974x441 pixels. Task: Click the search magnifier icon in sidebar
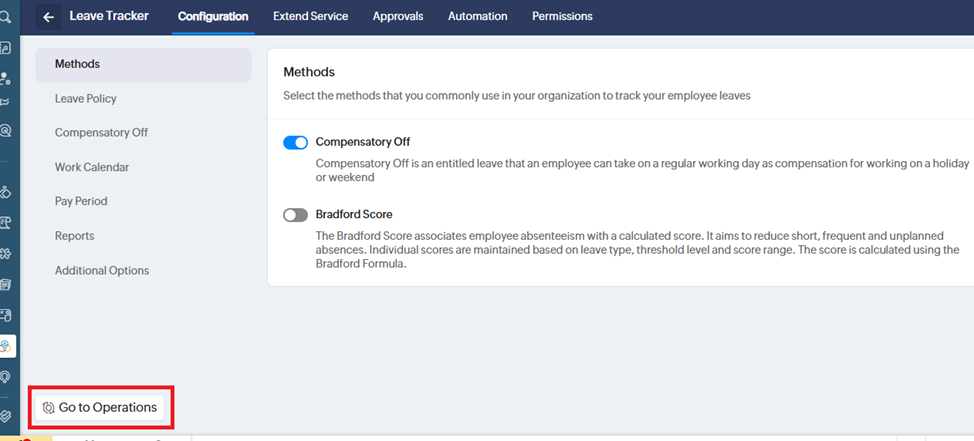(x=6, y=17)
